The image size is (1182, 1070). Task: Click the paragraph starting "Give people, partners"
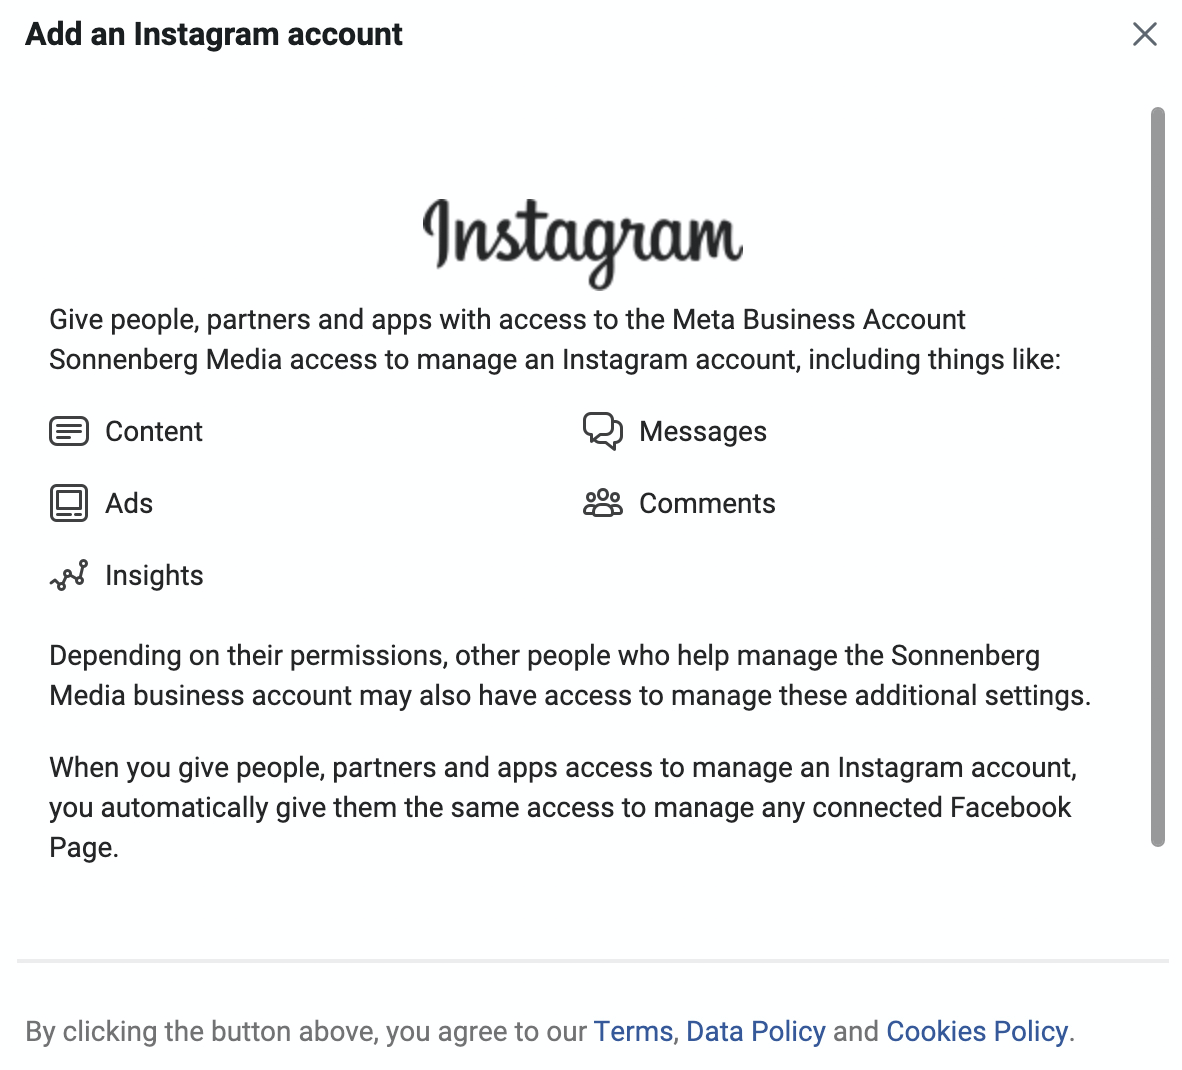(555, 339)
